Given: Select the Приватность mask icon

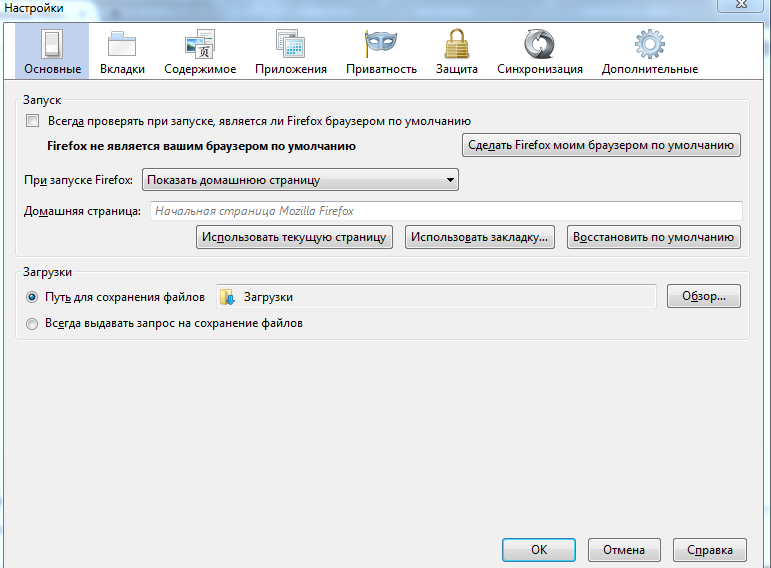Looking at the screenshot, I should [x=381, y=45].
